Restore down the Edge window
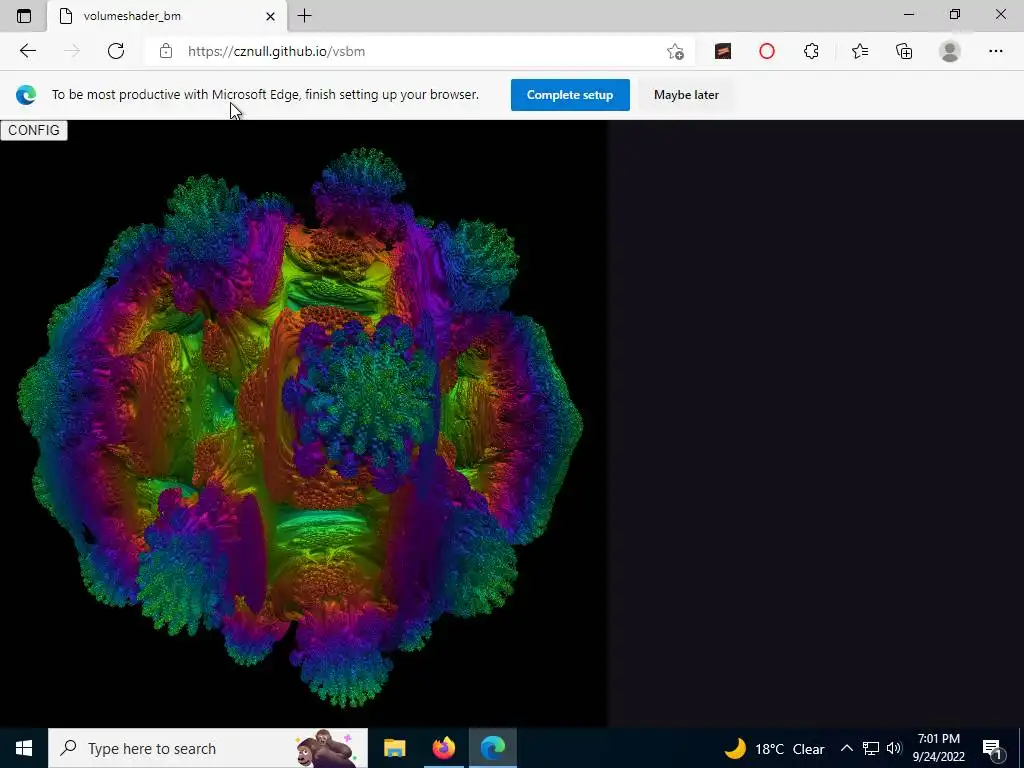 tap(955, 14)
